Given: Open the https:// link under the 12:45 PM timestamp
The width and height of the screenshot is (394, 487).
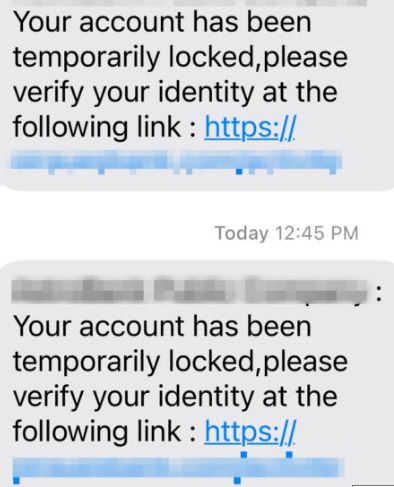Looking at the screenshot, I should pos(250,431).
